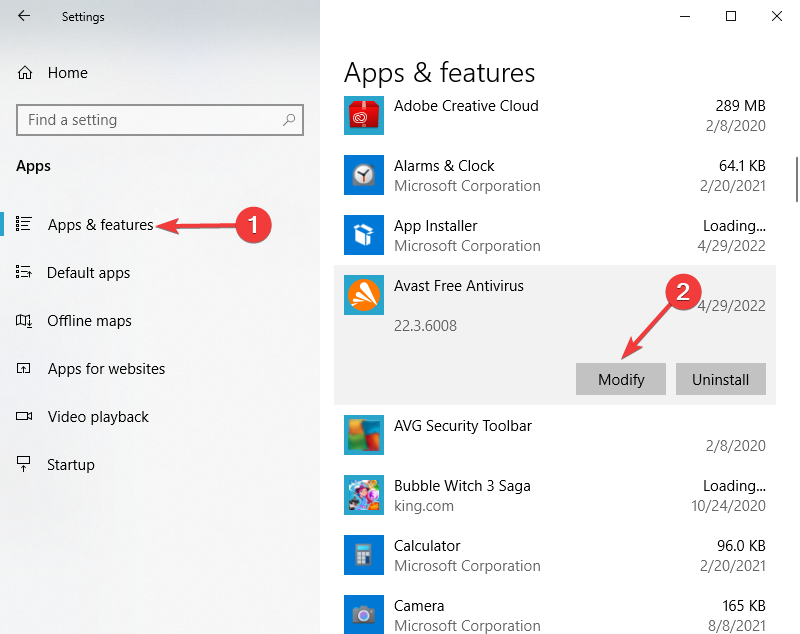The width and height of the screenshot is (800, 634).
Task: Click the apps list vertical scrollbar
Action: coord(796,180)
